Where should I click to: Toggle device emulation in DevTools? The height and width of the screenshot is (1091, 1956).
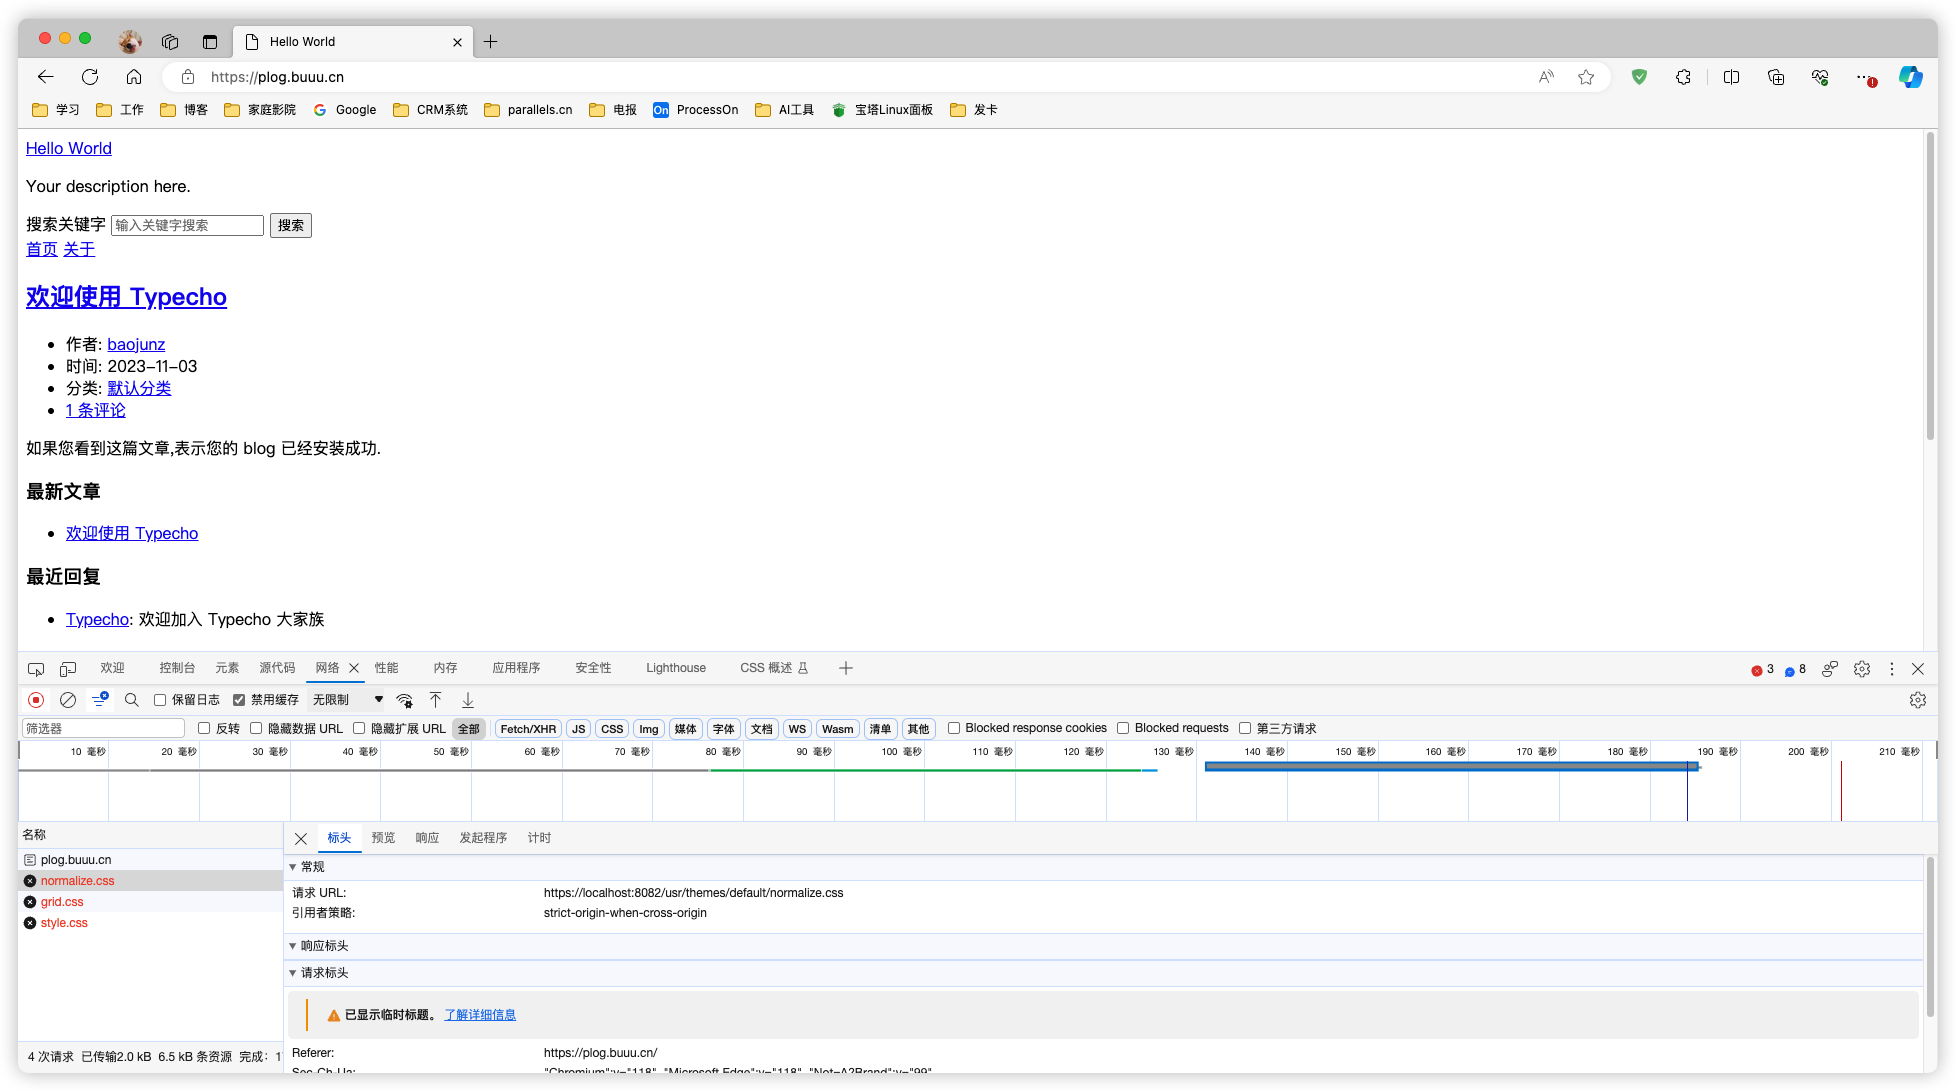(x=68, y=669)
